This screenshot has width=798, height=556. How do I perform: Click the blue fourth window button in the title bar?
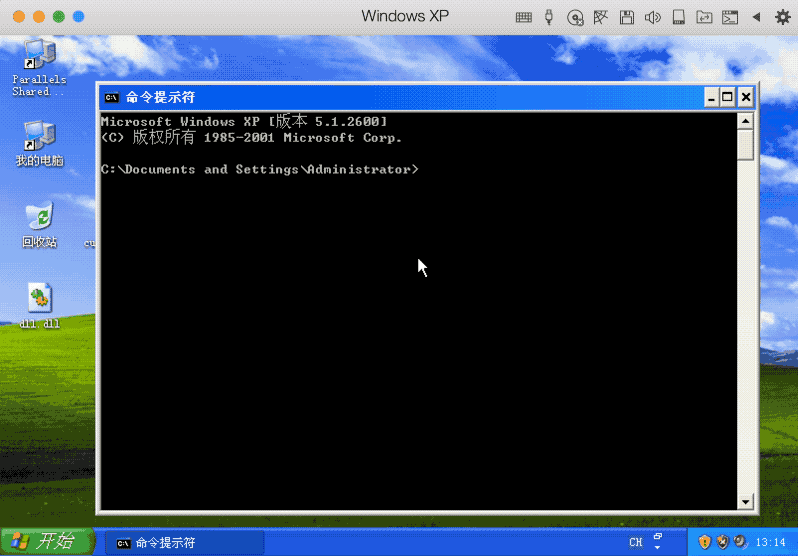78,16
